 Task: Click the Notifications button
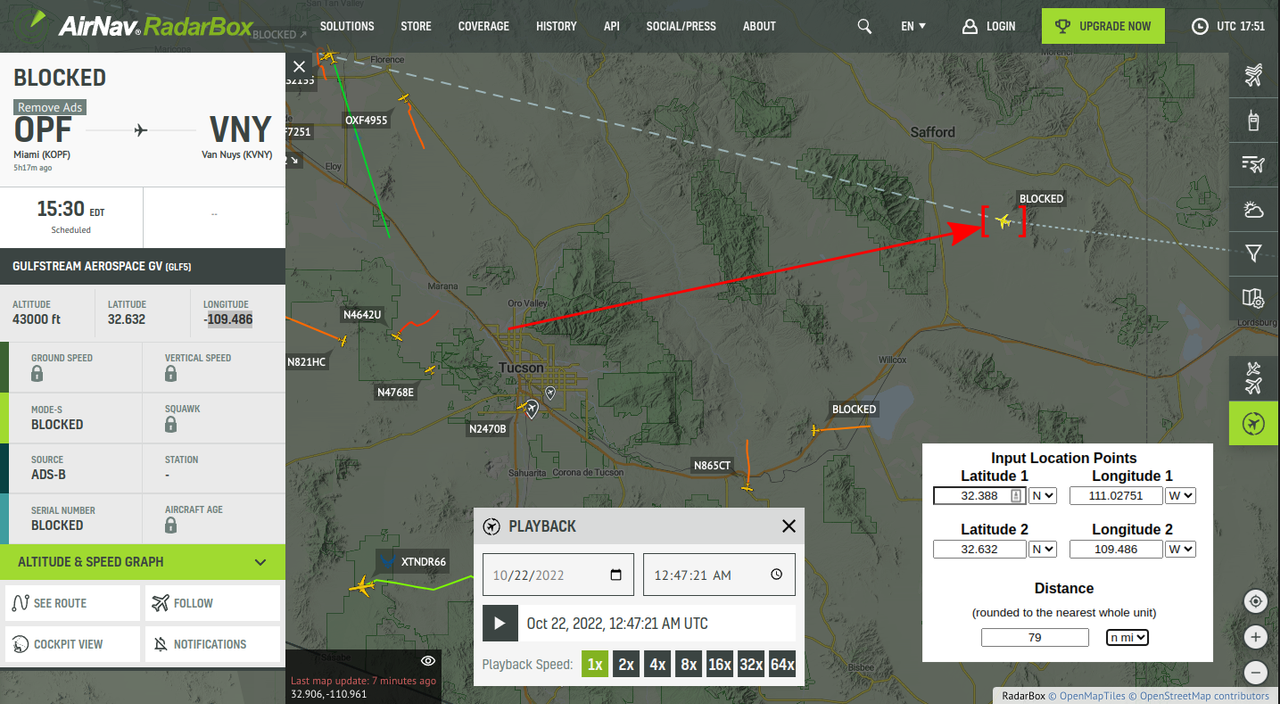point(212,644)
